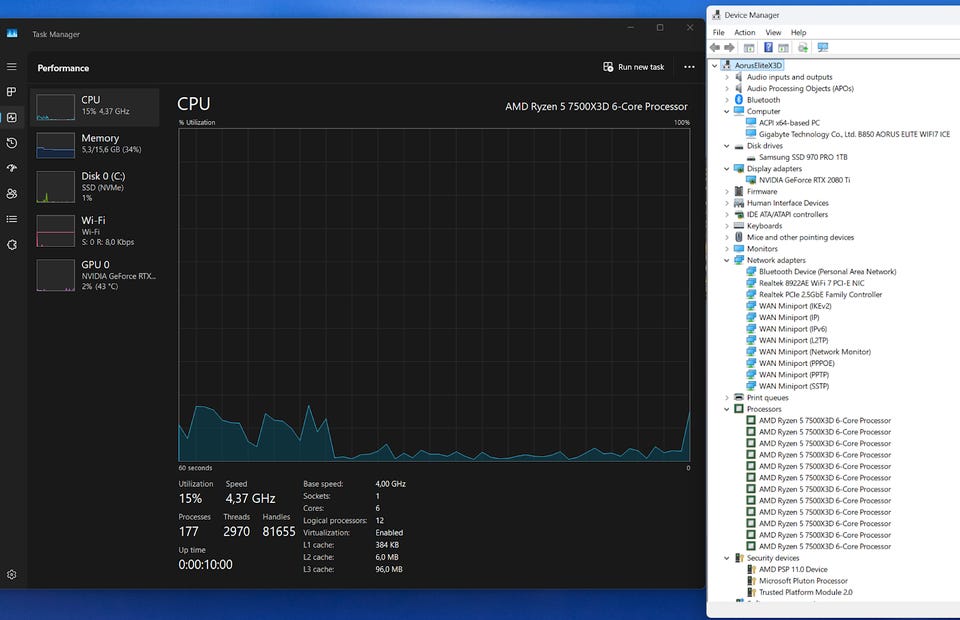Open Startup apps in Task Manager sidebar
Image resolution: width=960 pixels, height=620 pixels.
click(x=12, y=168)
